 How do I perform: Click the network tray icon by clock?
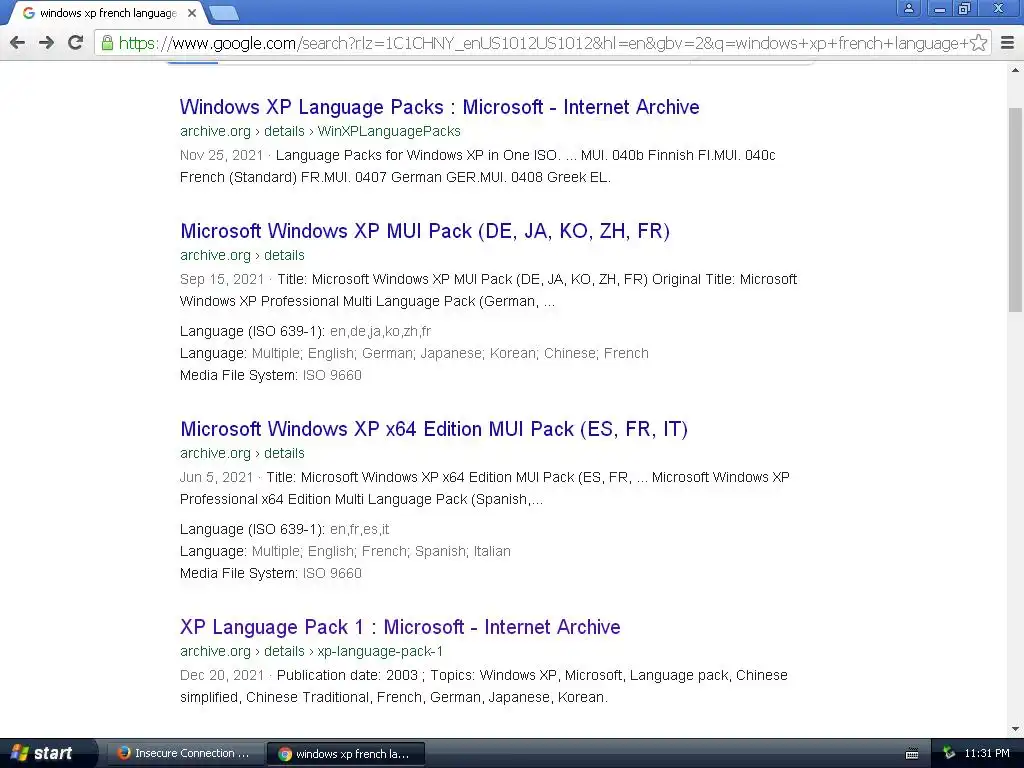pos(949,754)
